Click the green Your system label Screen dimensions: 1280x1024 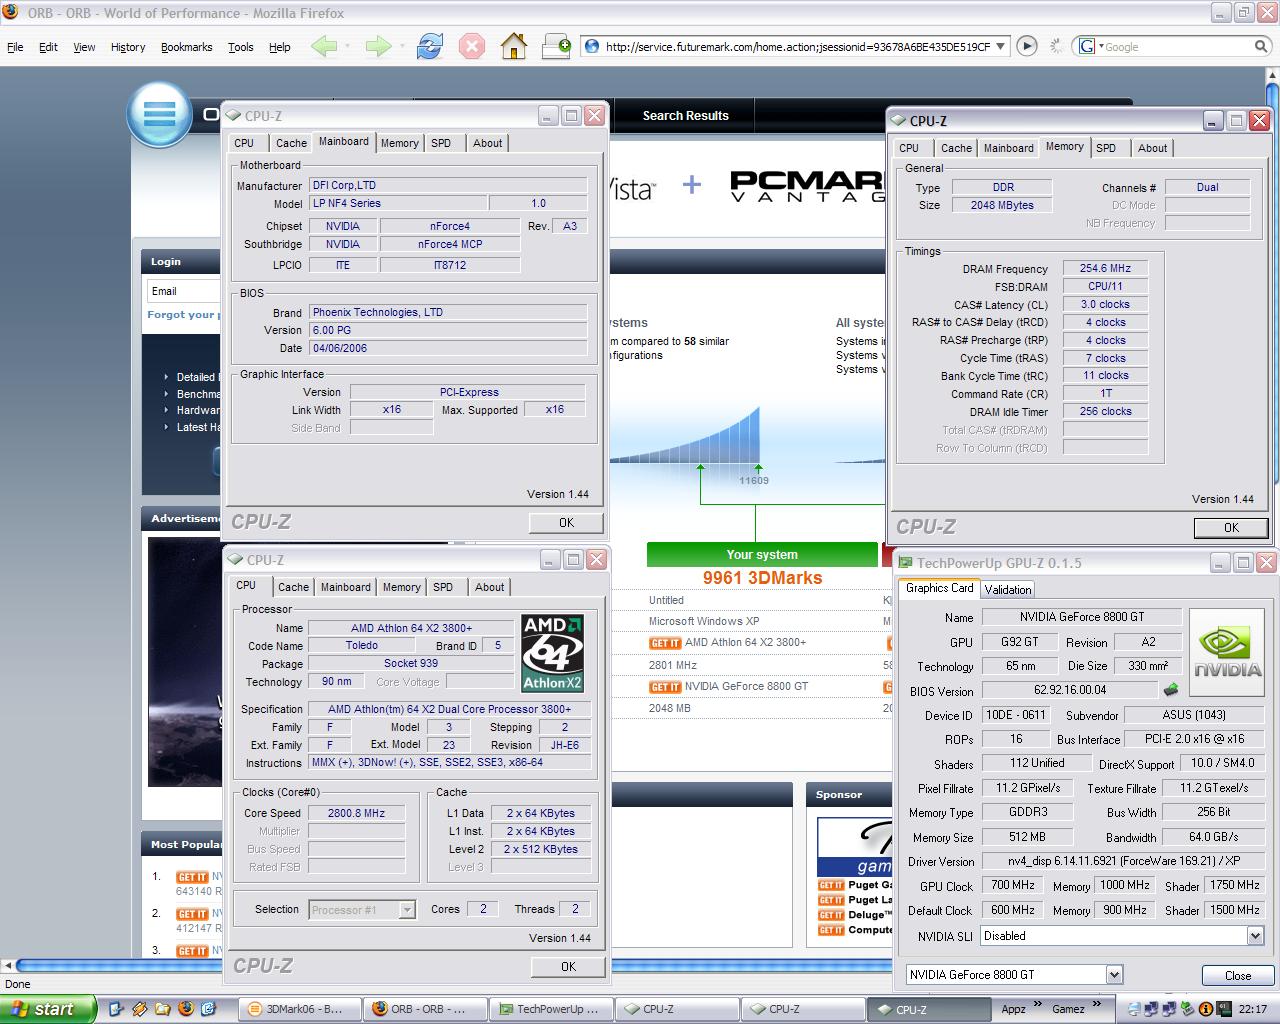click(x=762, y=554)
